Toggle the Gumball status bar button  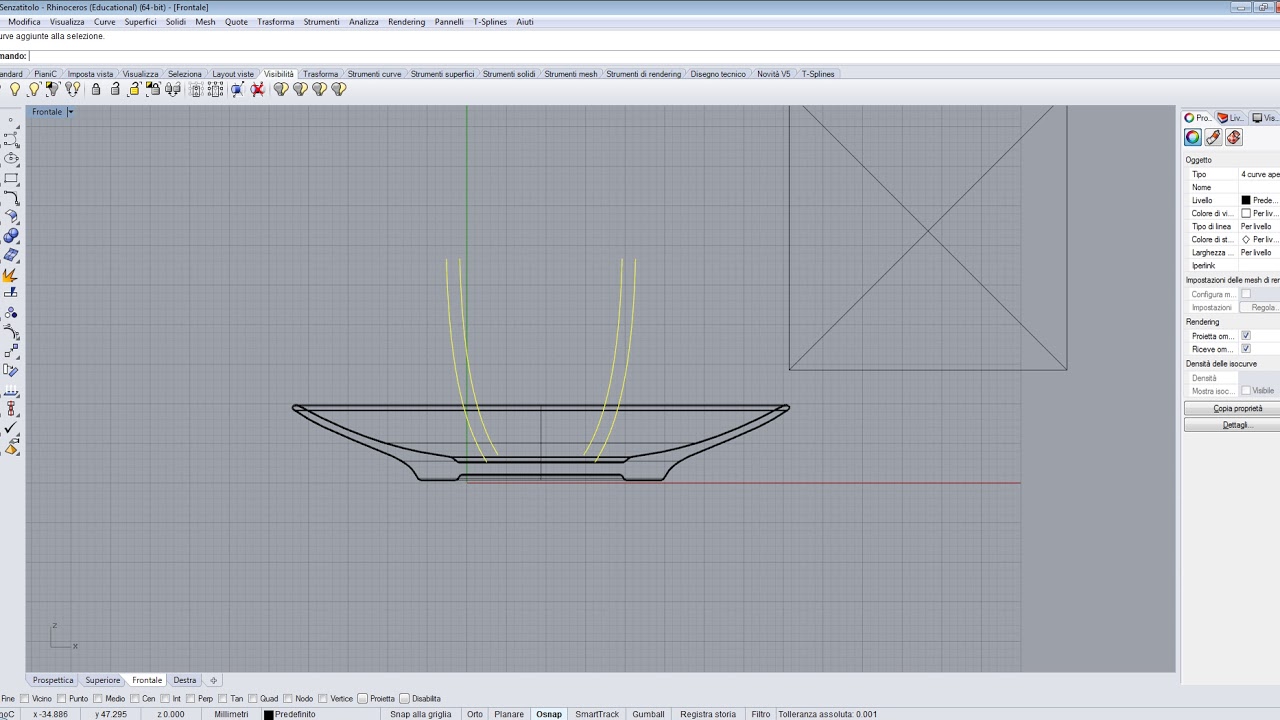pos(648,714)
